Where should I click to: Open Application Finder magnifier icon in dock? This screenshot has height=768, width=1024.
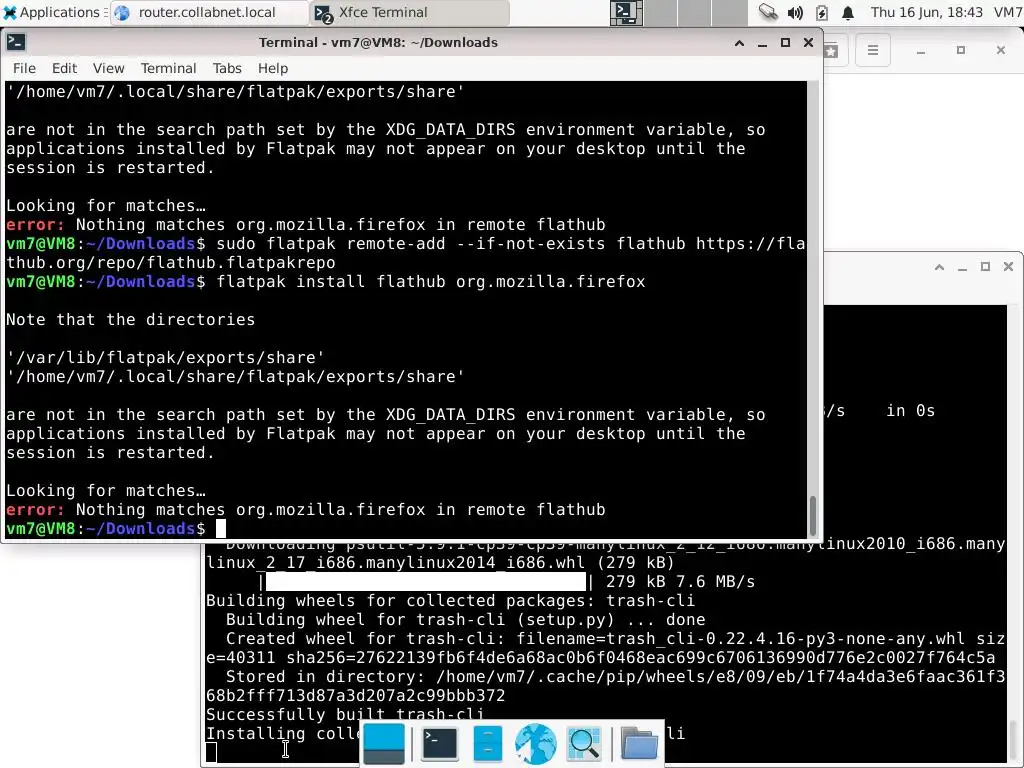(584, 744)
